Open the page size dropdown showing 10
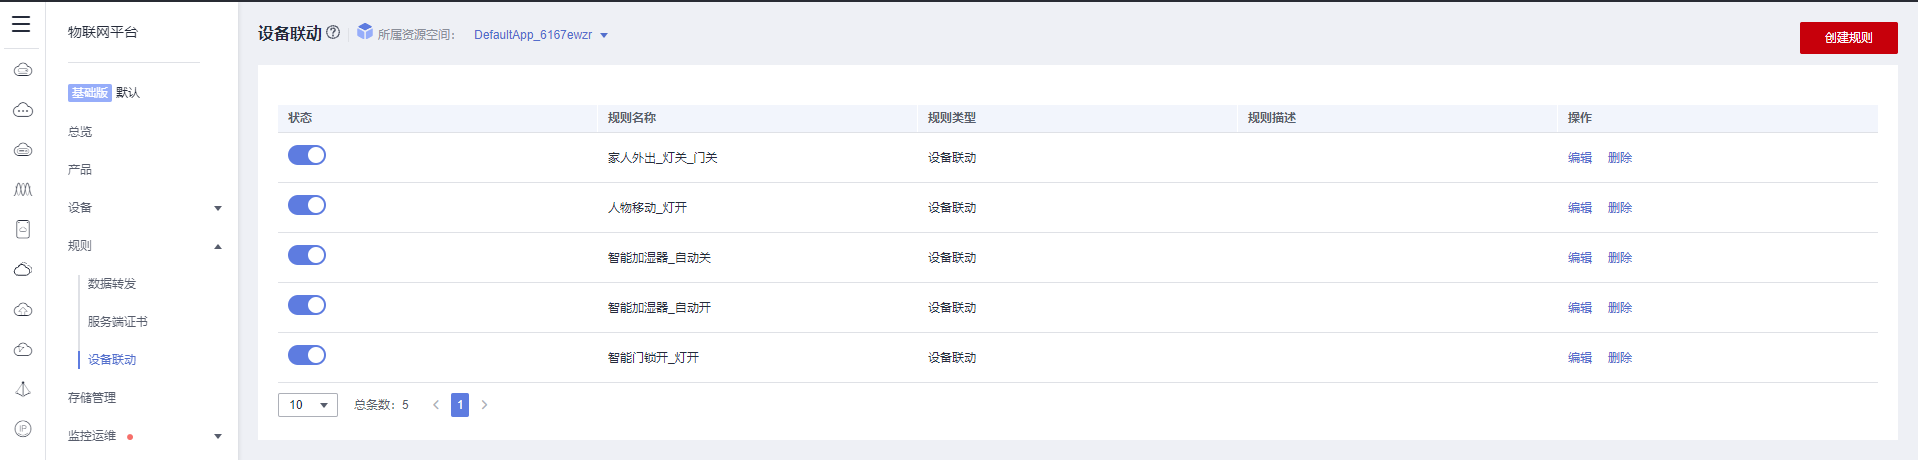 308,405
